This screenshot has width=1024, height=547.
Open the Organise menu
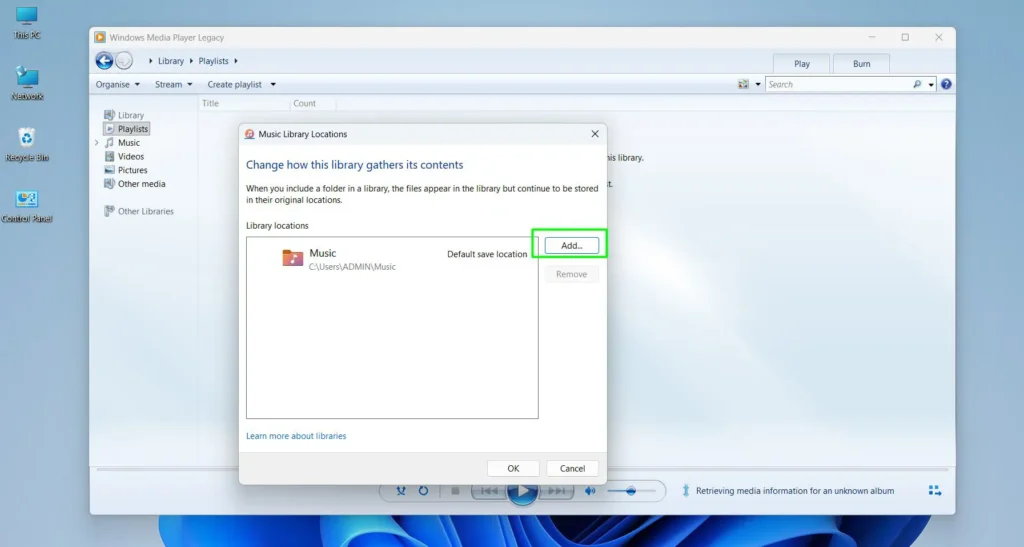pyautogui.click(x=118, y=84)
